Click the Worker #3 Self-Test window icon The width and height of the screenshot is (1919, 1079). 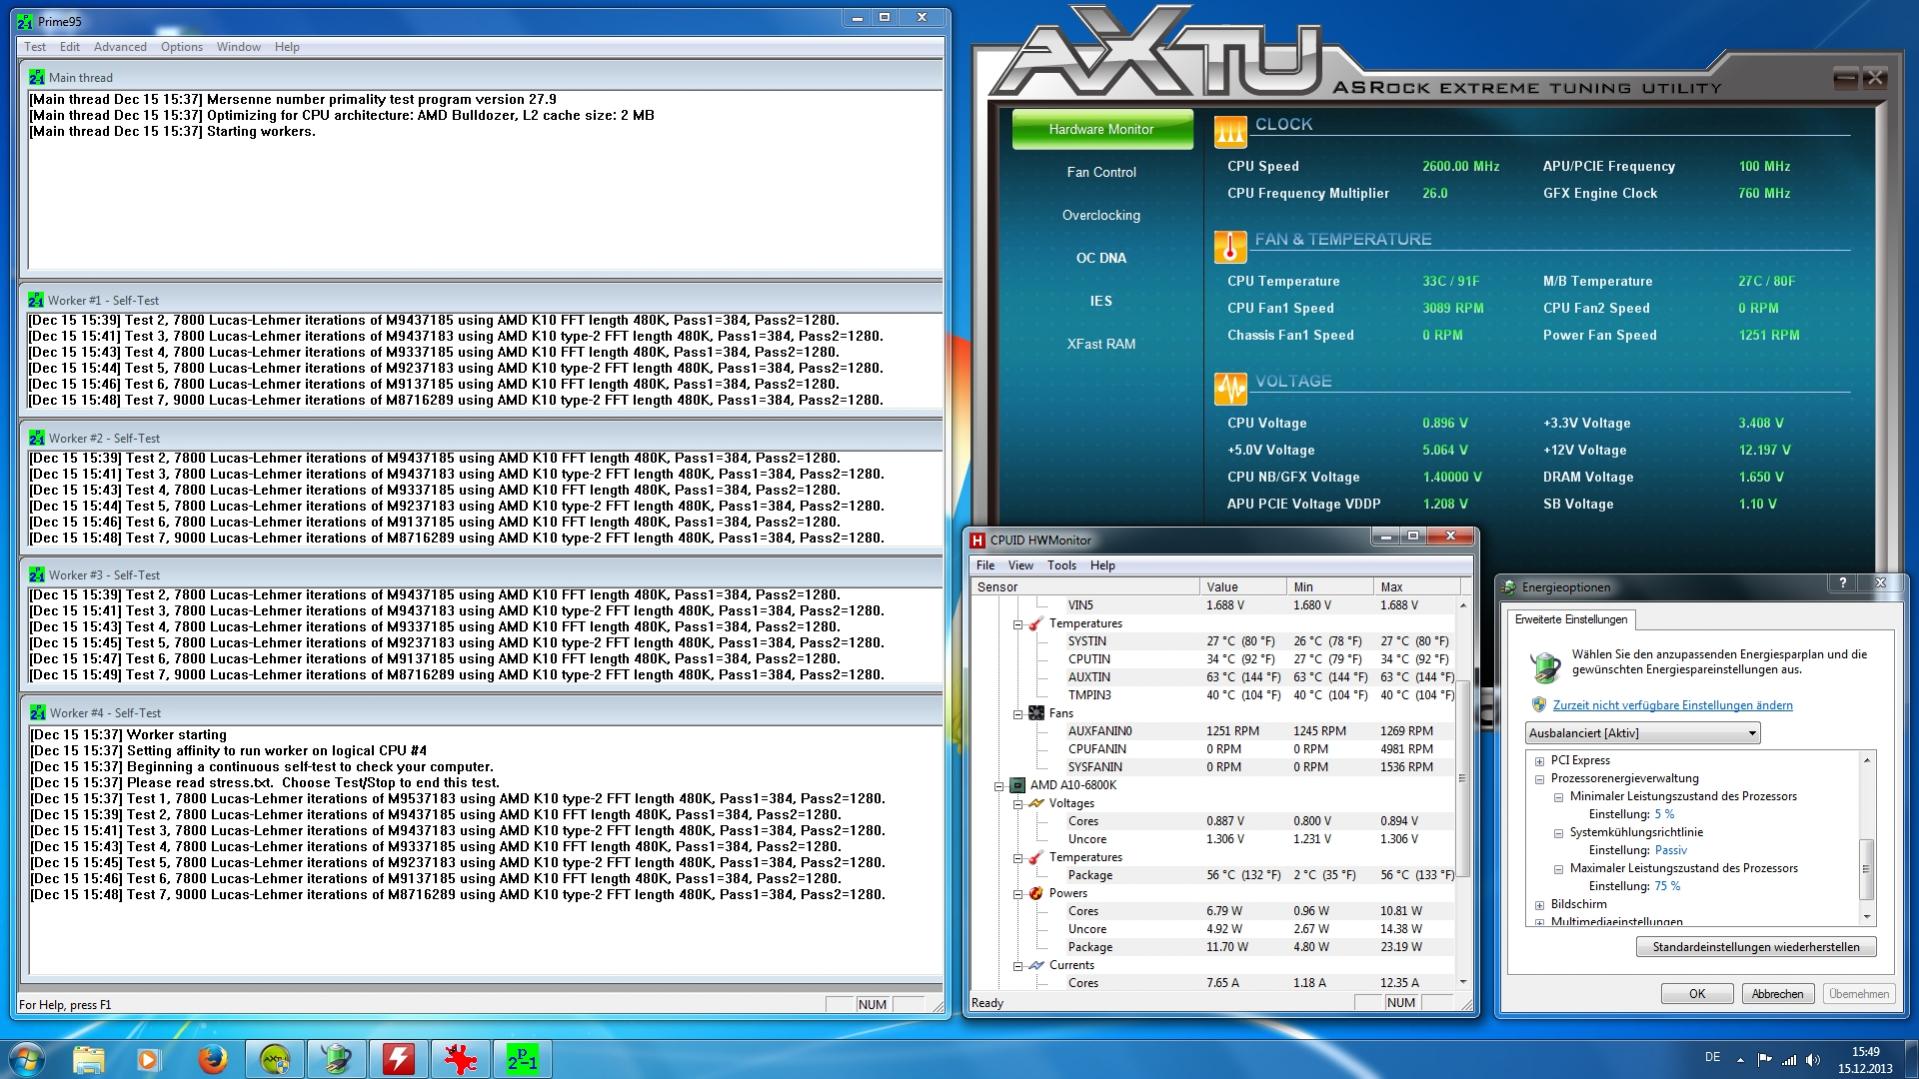click(x=37, y=575)
